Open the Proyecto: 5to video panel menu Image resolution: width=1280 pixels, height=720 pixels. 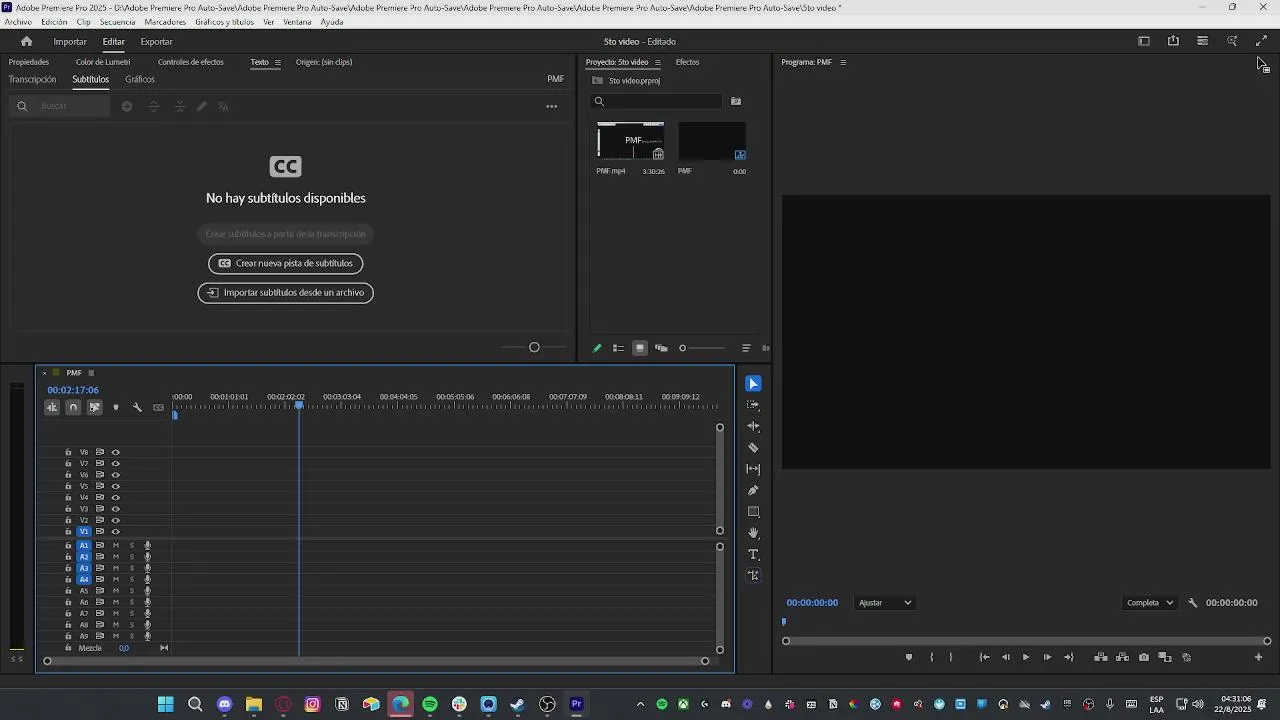(x=657, y=62)
